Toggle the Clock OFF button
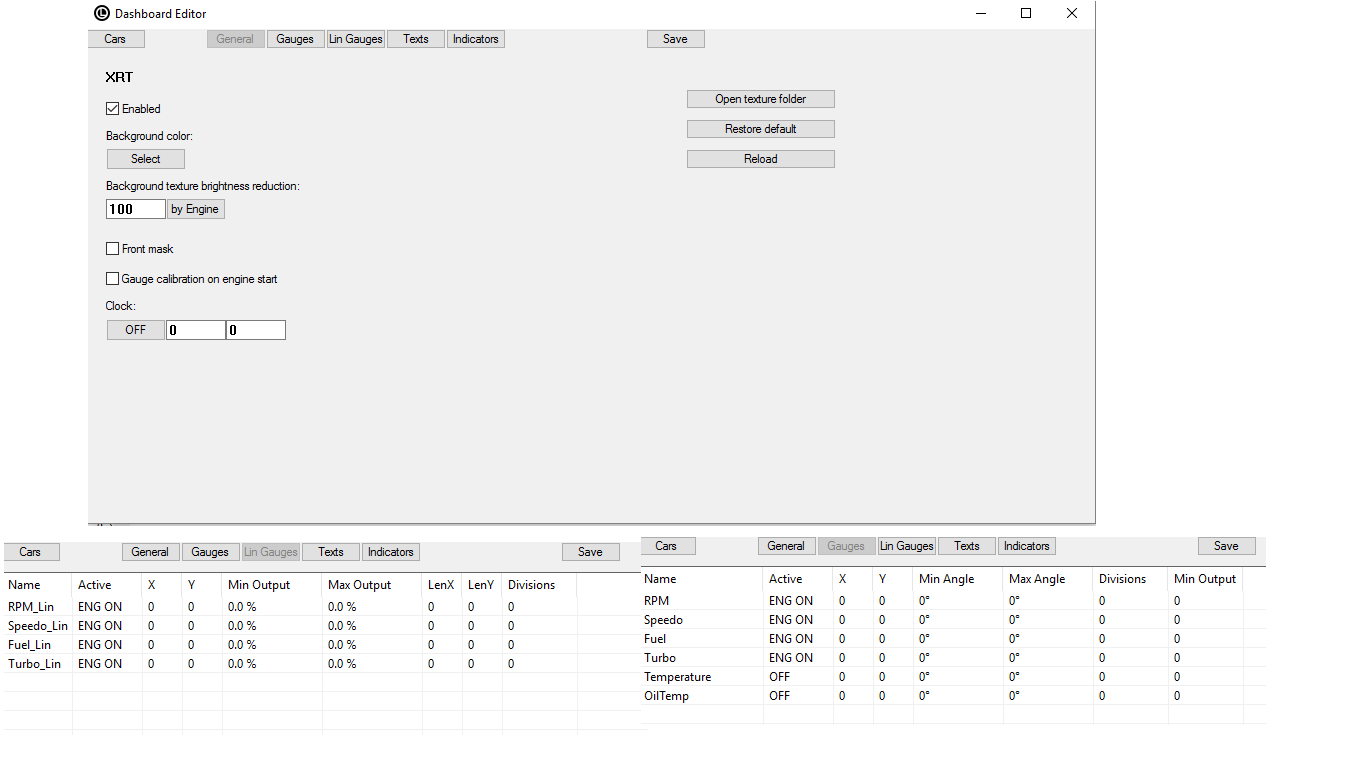Viewport: 1366px width, 768px height. (135, 330)
